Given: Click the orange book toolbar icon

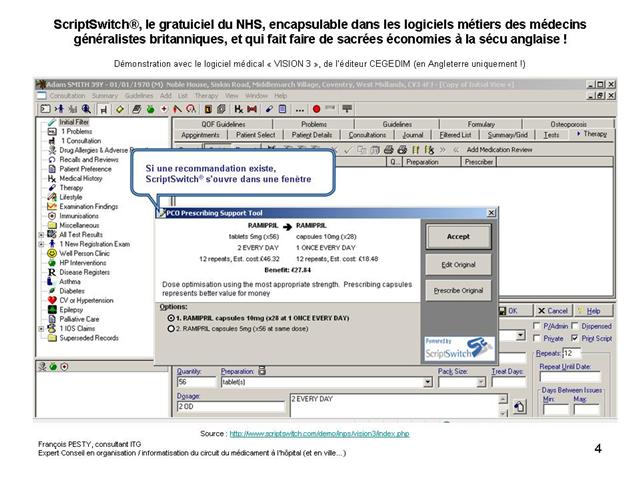Looking at the screenshot, I should click(x=208, y=109).
